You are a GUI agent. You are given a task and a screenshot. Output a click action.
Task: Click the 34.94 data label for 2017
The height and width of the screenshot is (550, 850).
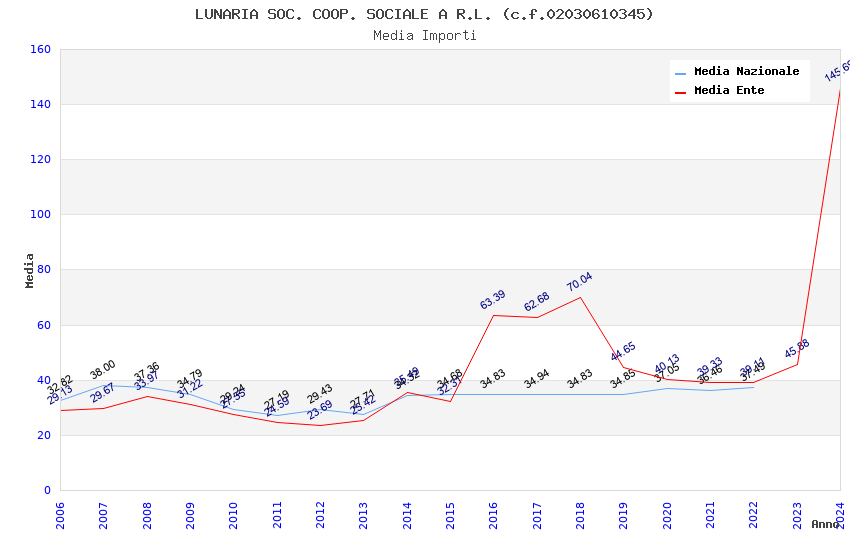[537, 379]
